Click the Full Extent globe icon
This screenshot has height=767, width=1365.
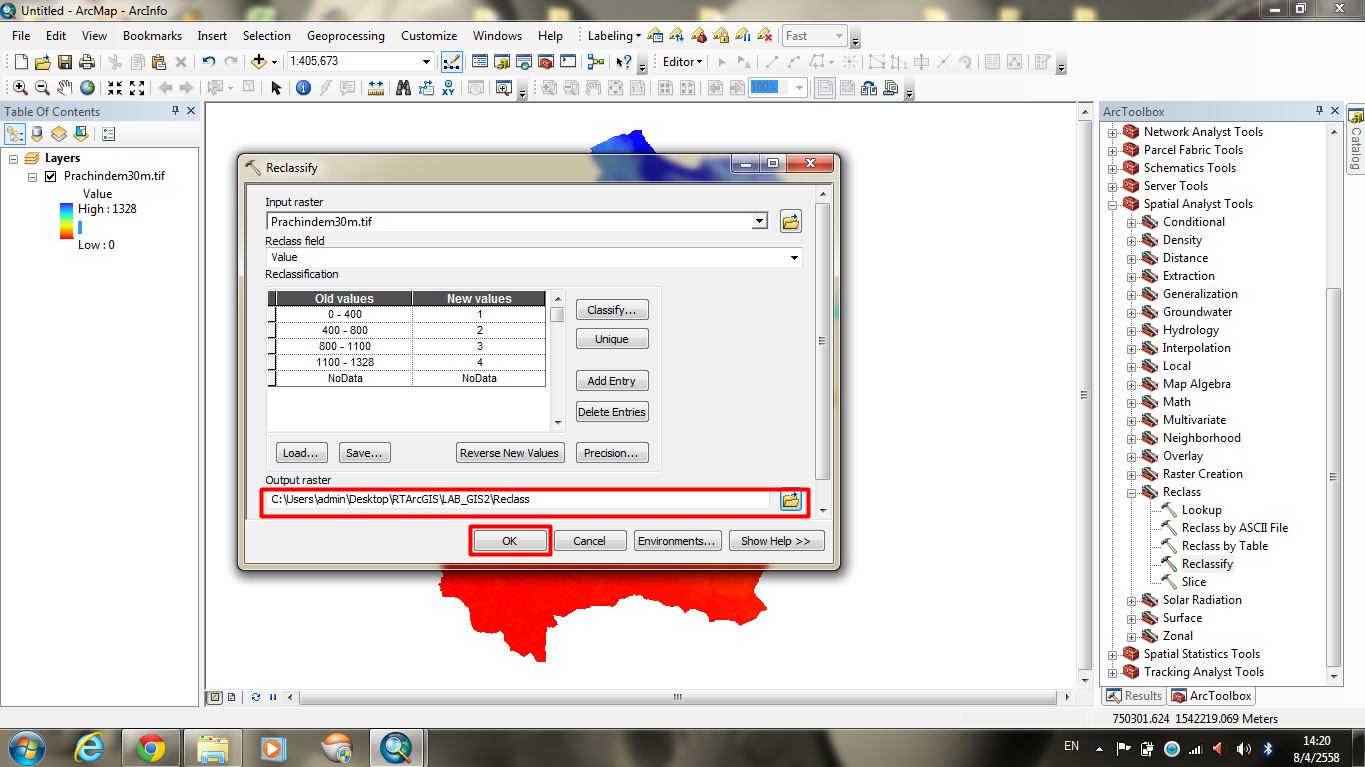click(x=87, y=88)
